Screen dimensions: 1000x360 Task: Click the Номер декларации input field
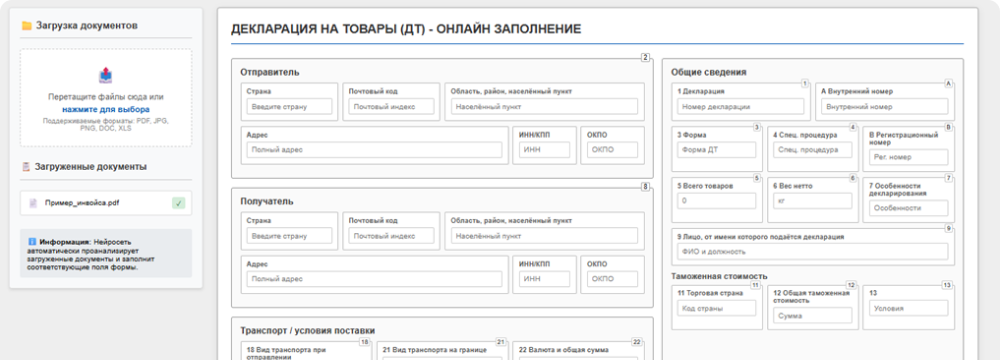click(740, 107)
